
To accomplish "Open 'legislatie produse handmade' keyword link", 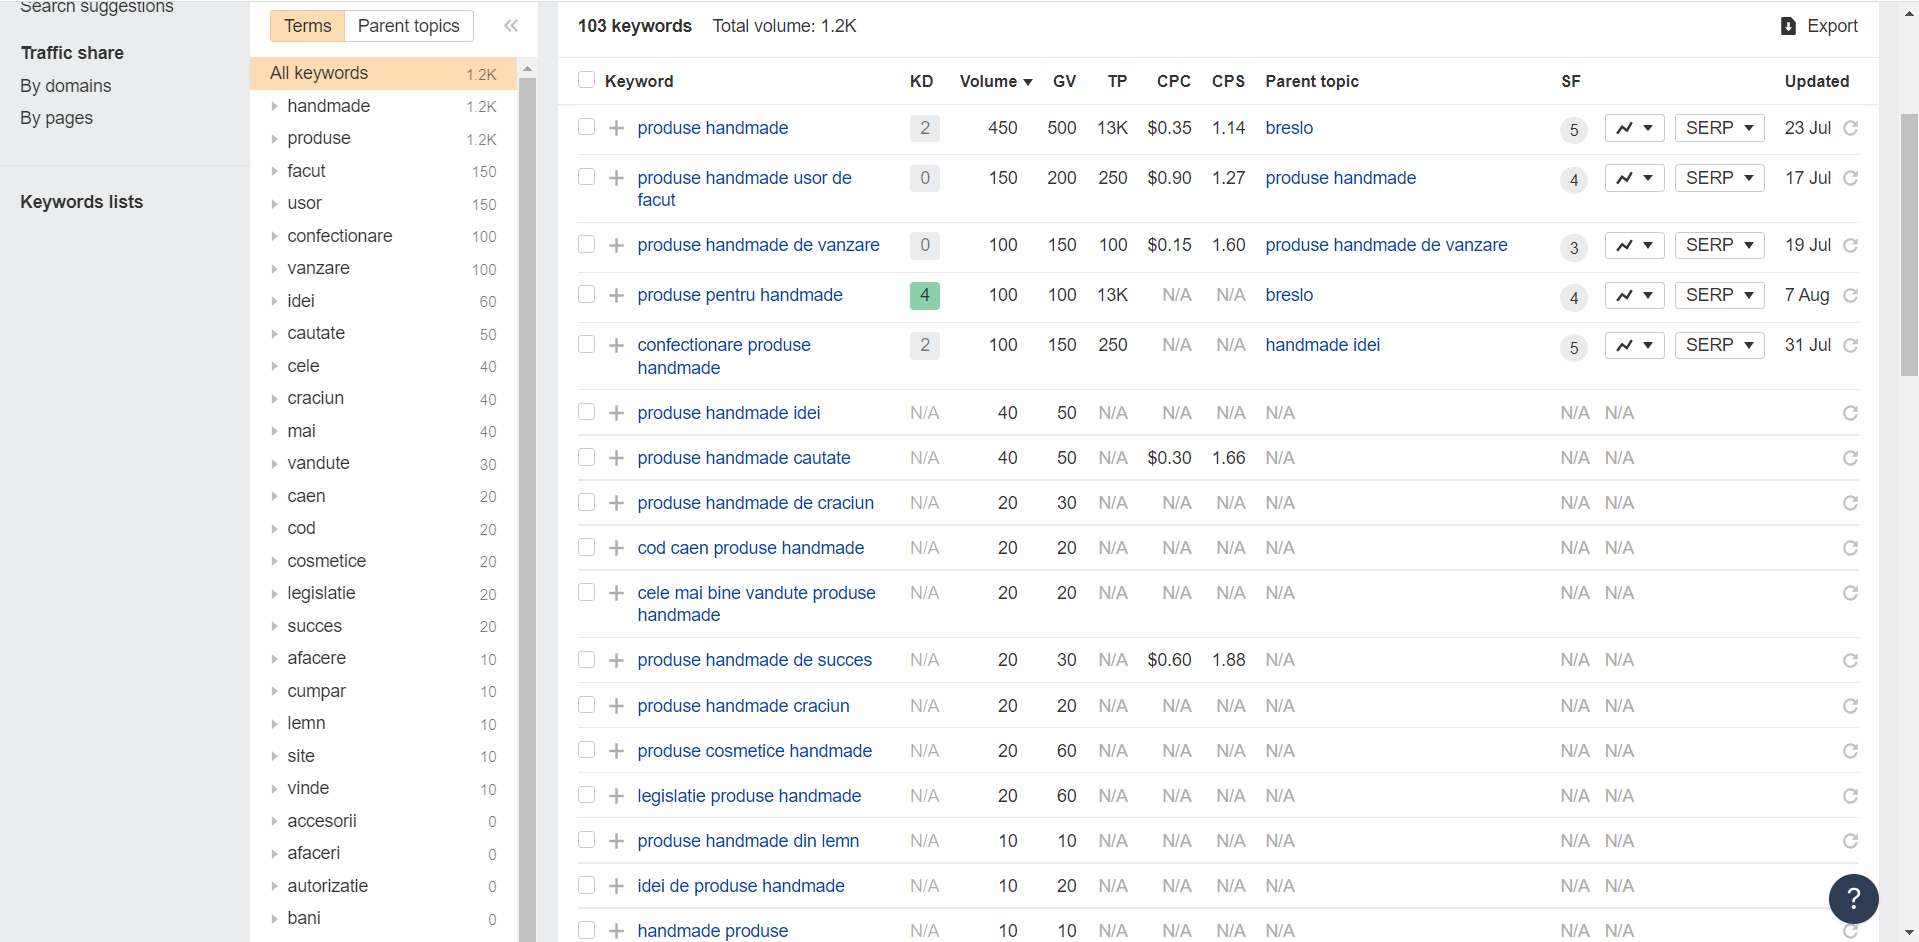I will [749, 796].
